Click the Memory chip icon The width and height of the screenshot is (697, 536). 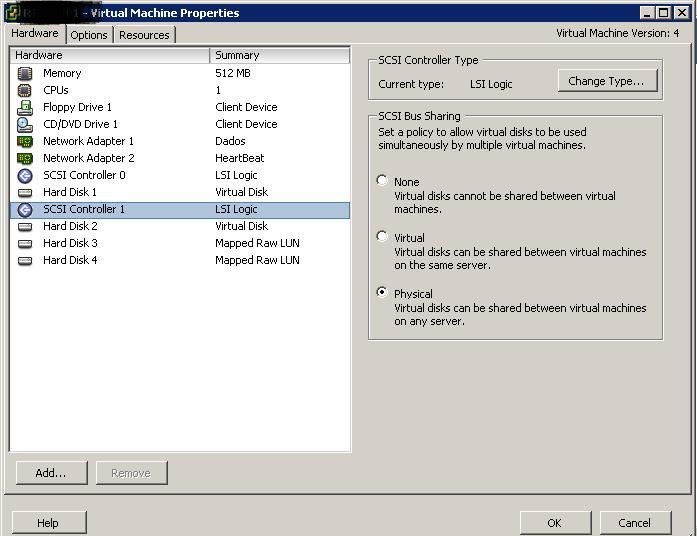[x=25, y=73]
